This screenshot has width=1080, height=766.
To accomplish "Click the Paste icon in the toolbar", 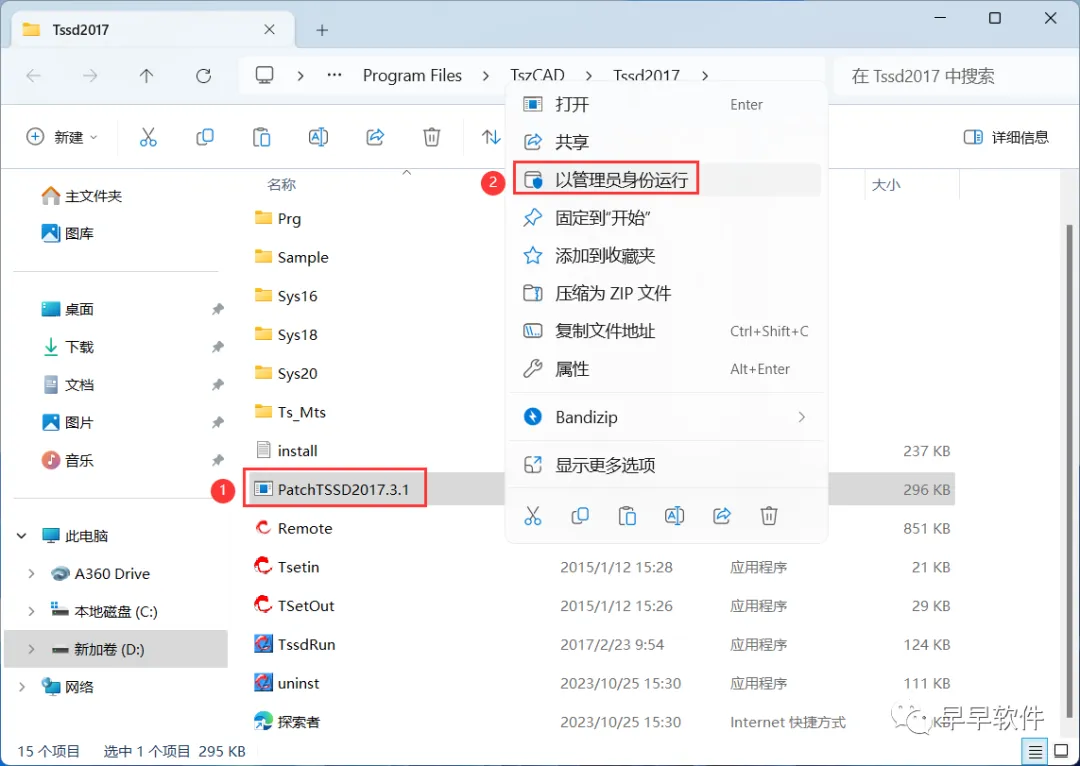I will tap(262, 137).
